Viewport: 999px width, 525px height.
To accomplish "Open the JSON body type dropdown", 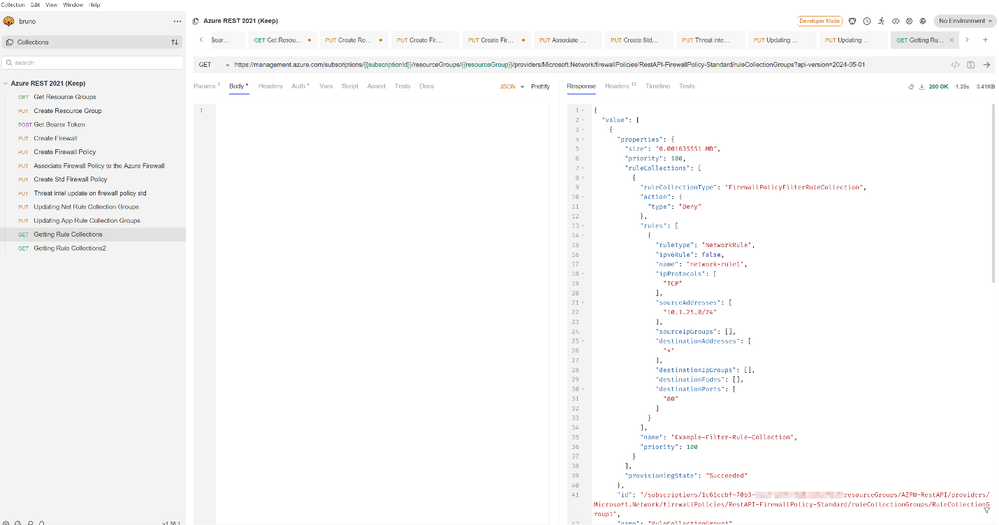I will click(512, 87).
